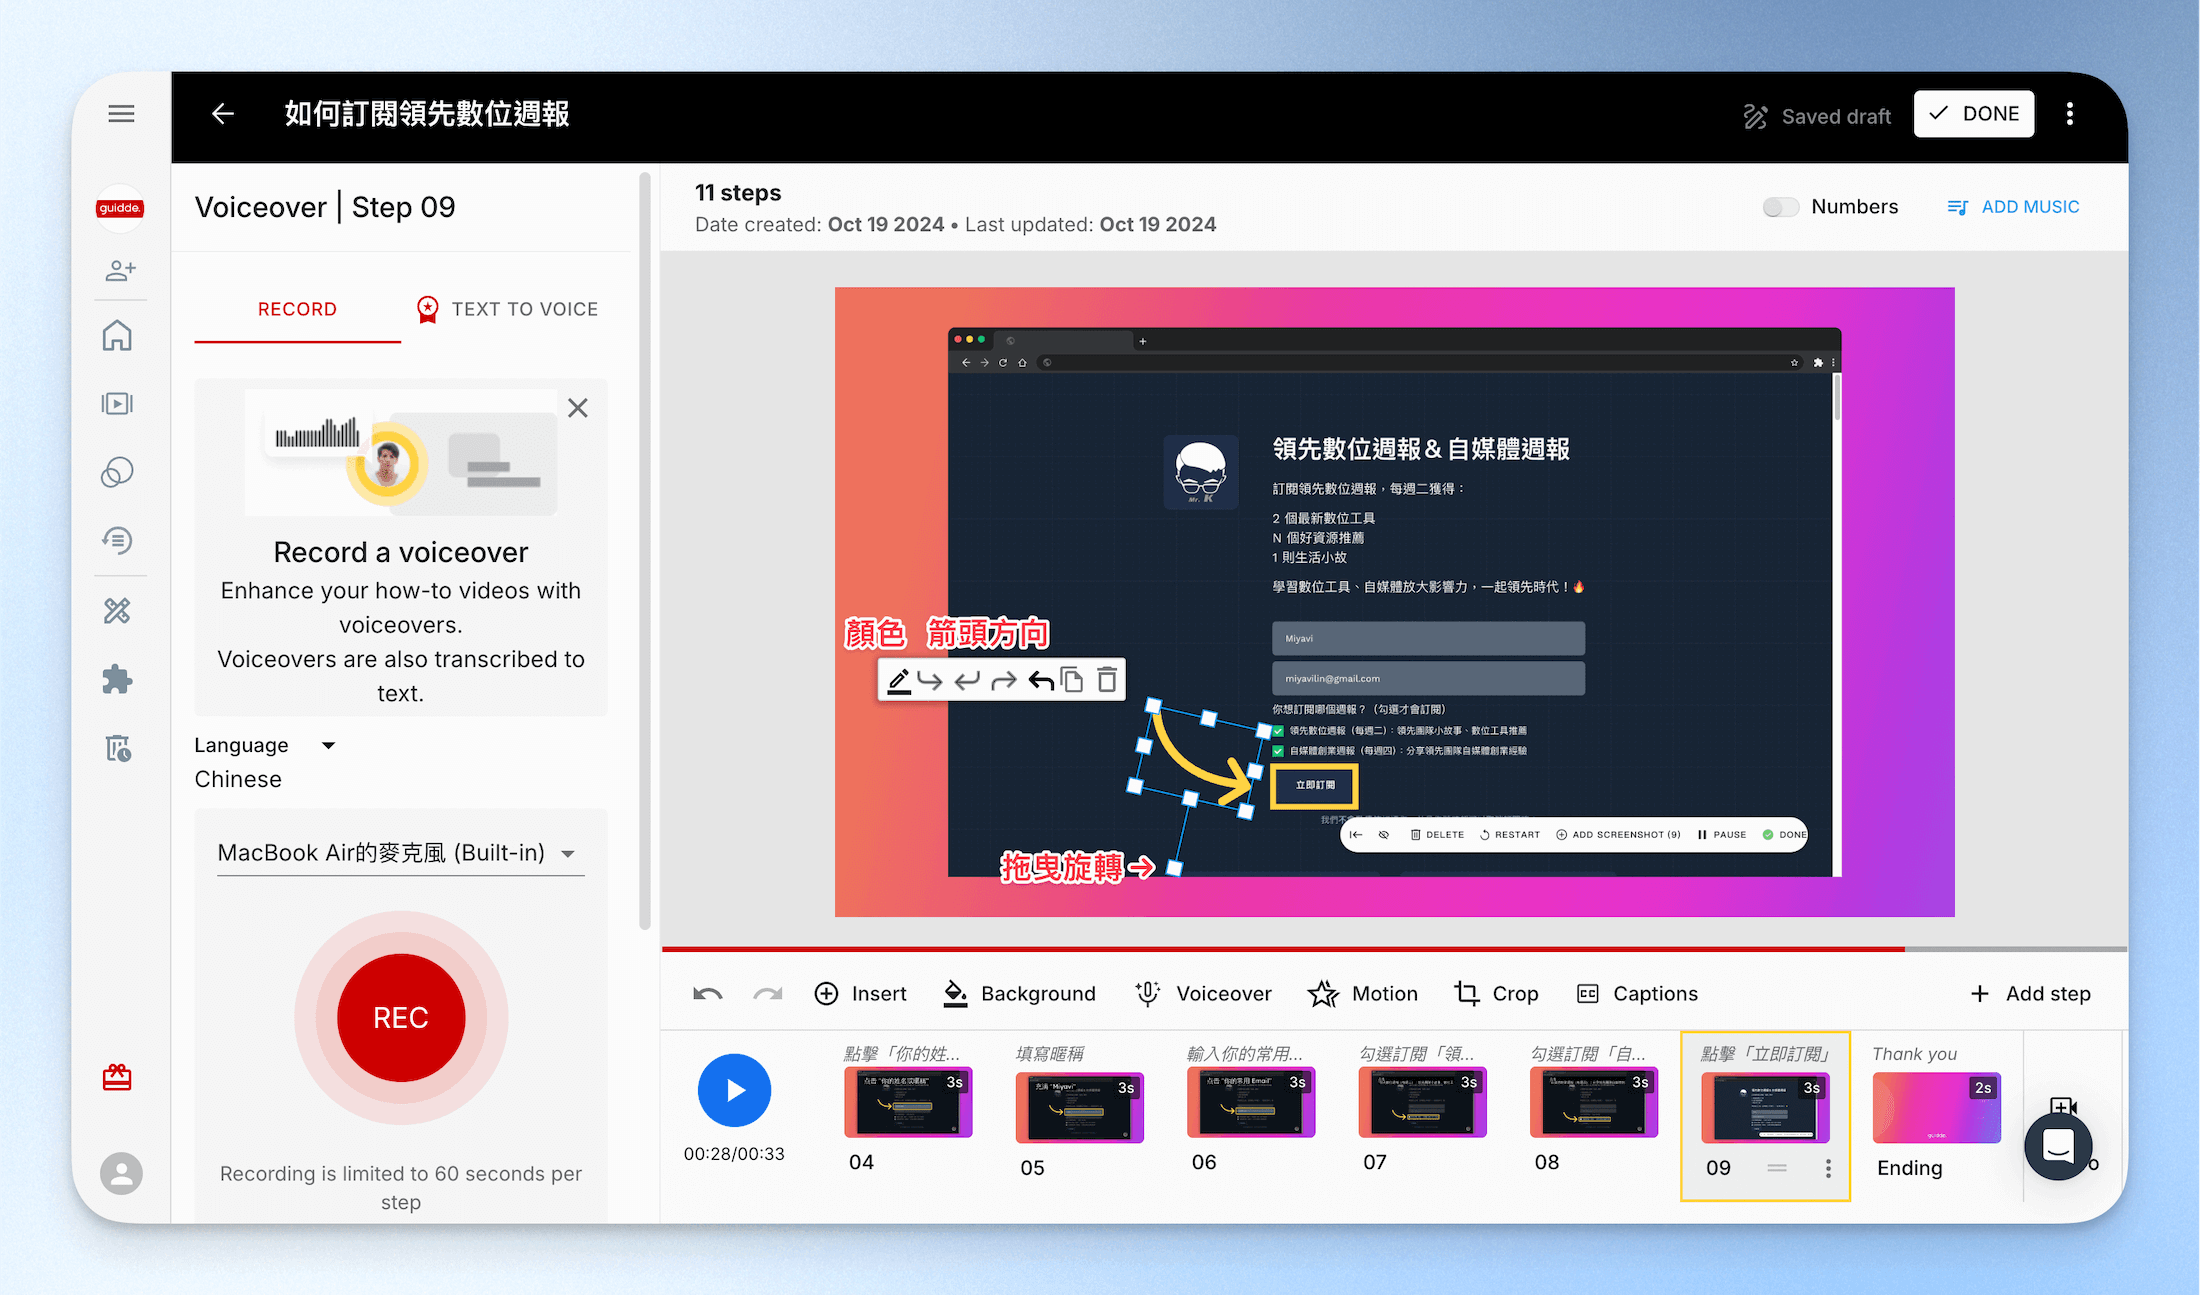The image size is (2200, 1295).
Task: Check the first weekly newsletter checkbox
Action: pos(1278,731)
